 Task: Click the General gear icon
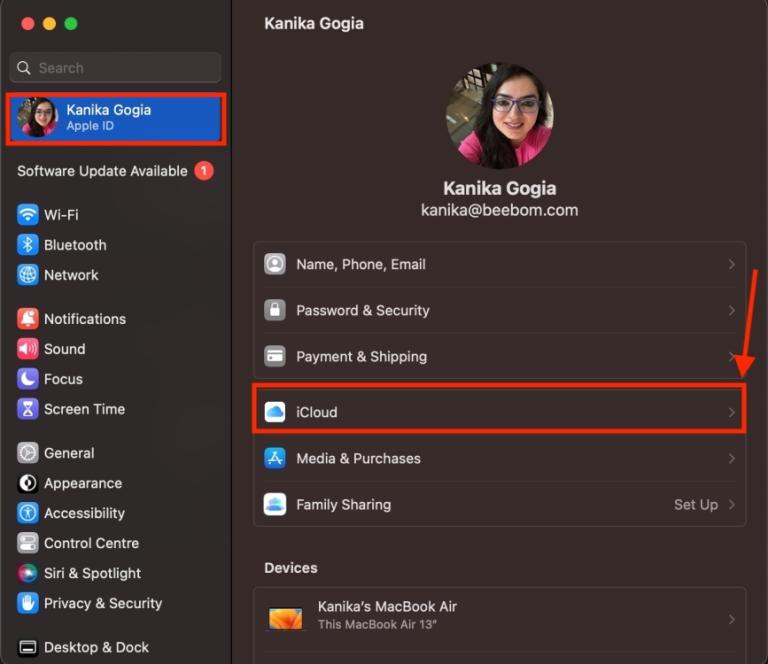coord(27,453)
